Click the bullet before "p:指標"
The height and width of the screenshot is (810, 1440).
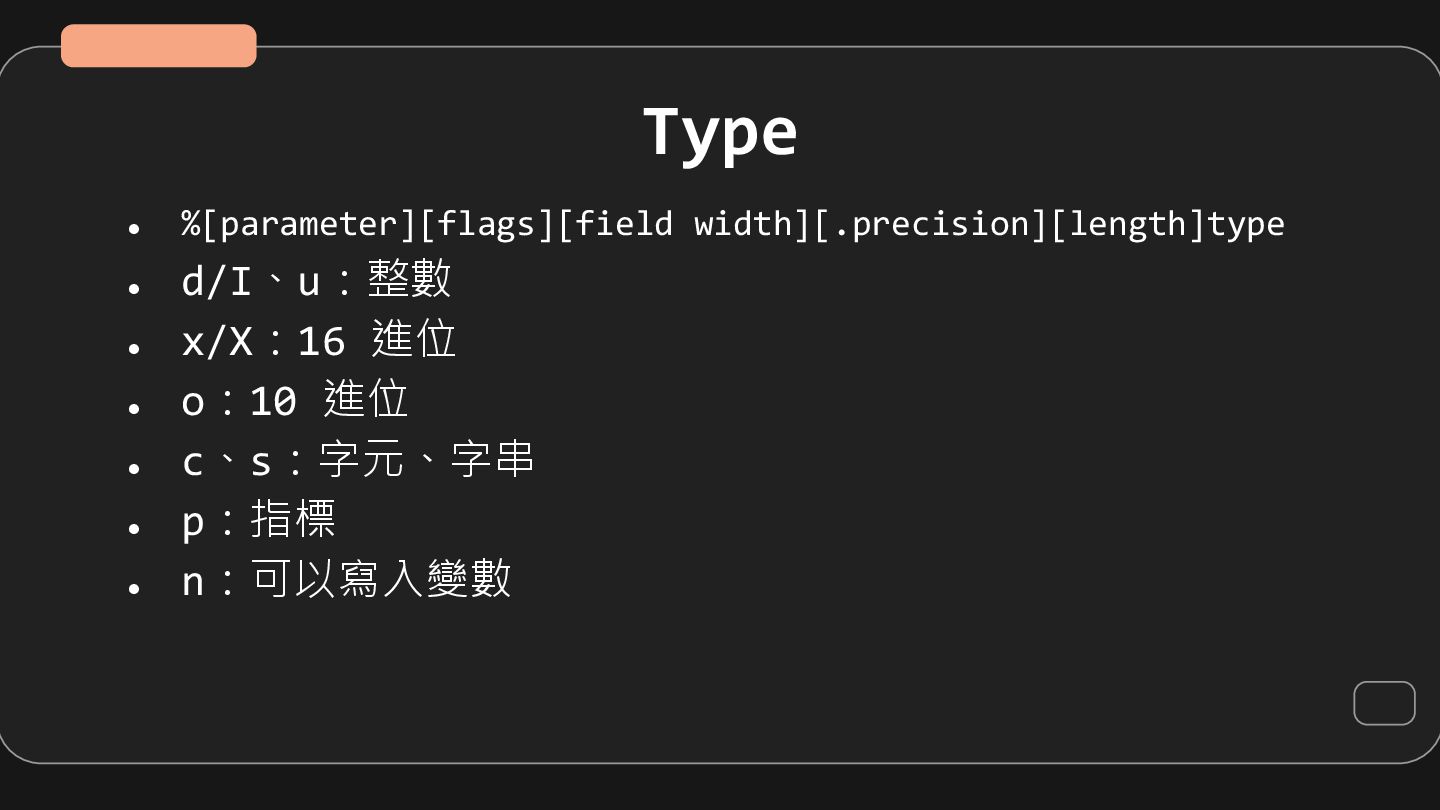click(134, 528)
